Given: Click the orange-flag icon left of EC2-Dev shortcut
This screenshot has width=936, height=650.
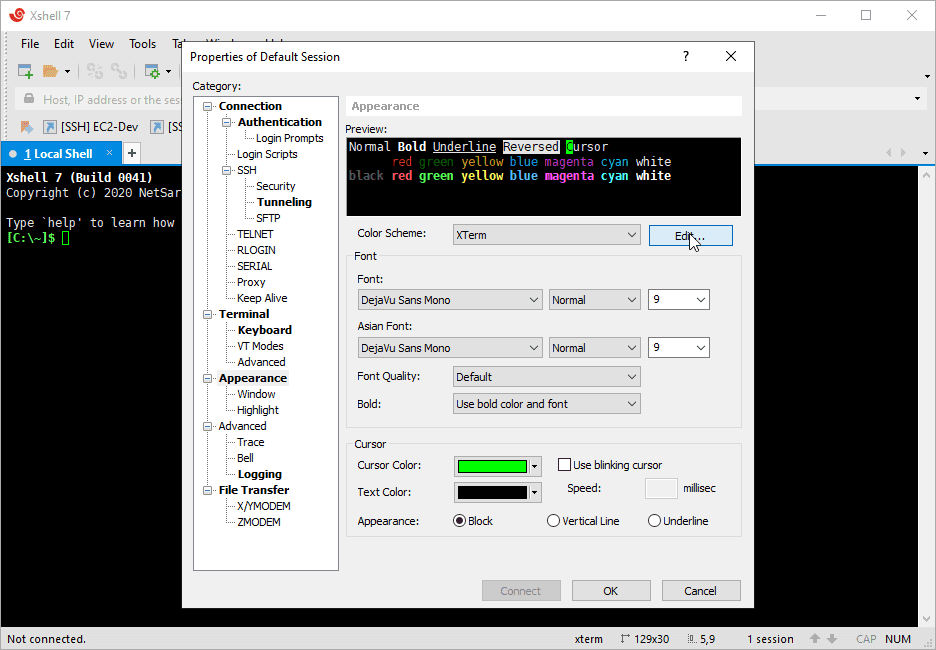Looking at the screenshot, I should pyautogui.click(x=27, y=127).
